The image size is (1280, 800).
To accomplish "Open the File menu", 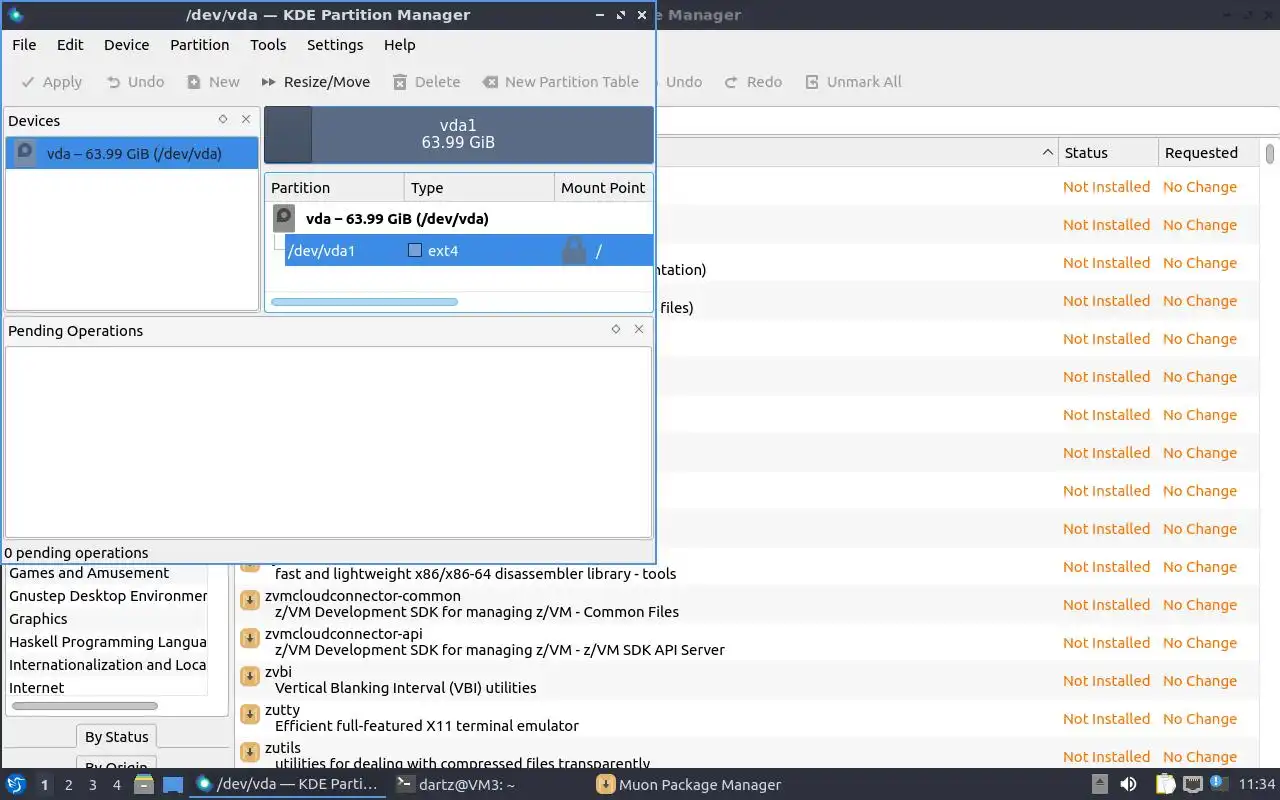I will (24, 45).
